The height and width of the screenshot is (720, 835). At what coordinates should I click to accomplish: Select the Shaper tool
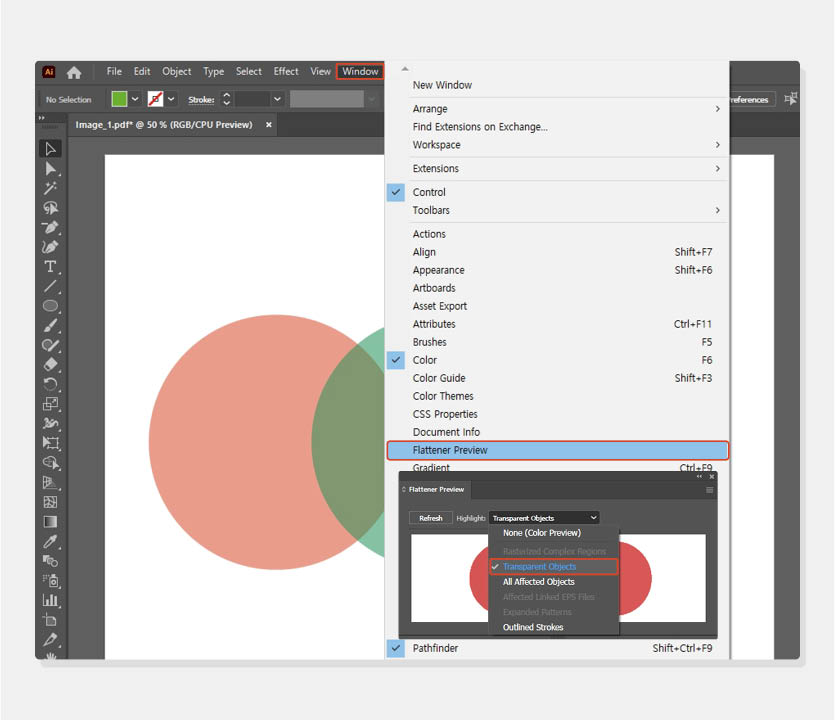click(51, 345)
